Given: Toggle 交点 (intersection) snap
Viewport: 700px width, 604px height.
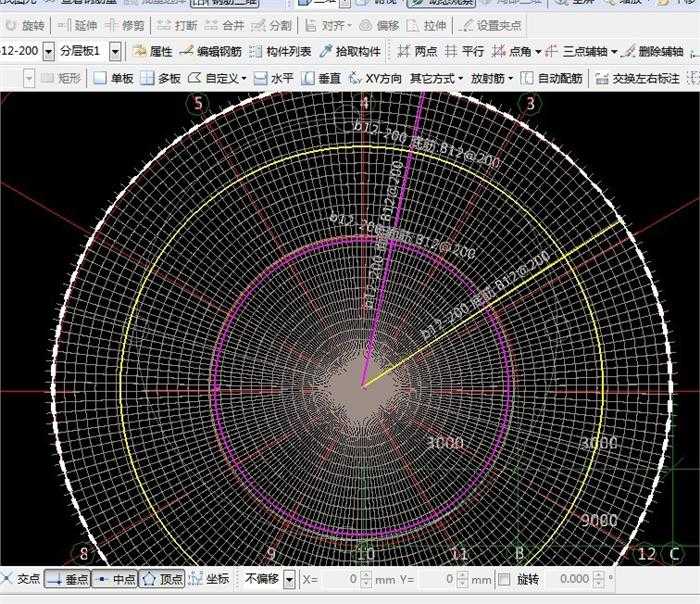Looking at the screenshot, I should 20,579.
